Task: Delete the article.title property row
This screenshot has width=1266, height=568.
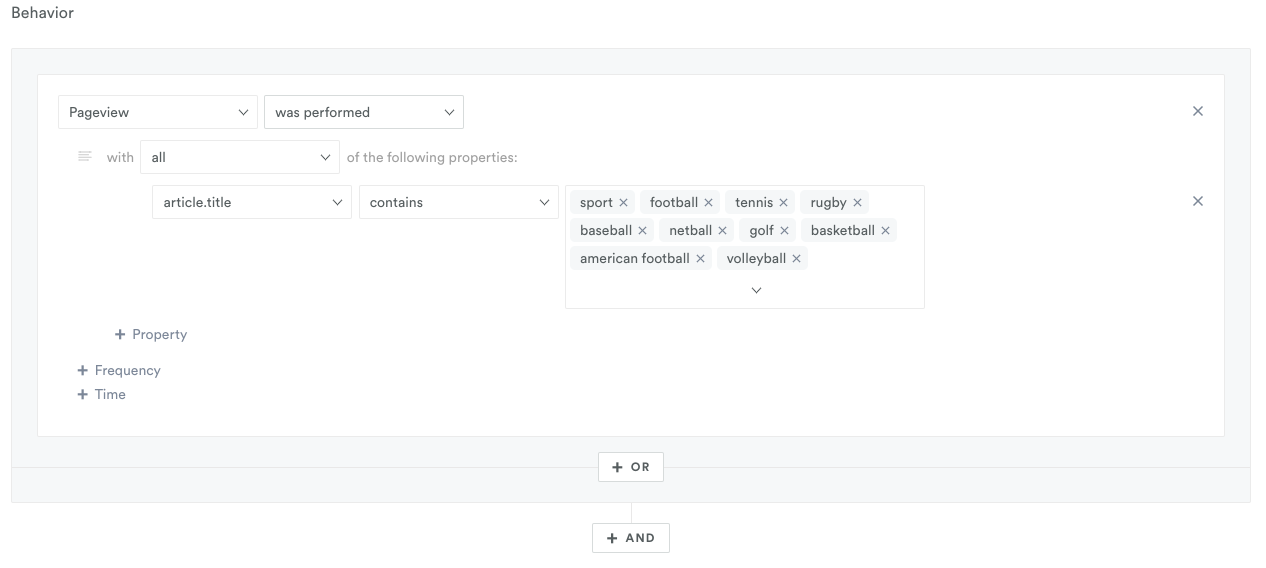Action: point(1197,201)
